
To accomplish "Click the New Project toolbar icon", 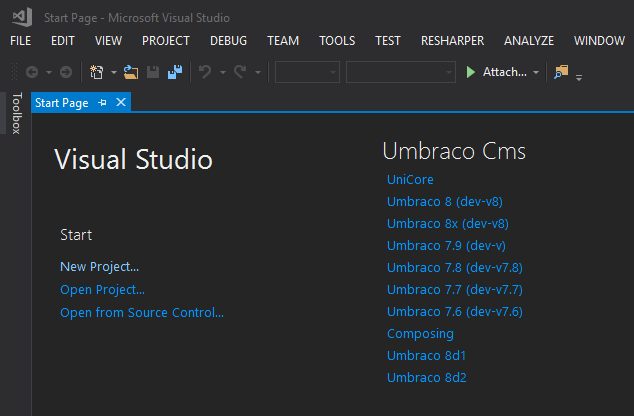I will click(96, 72).
